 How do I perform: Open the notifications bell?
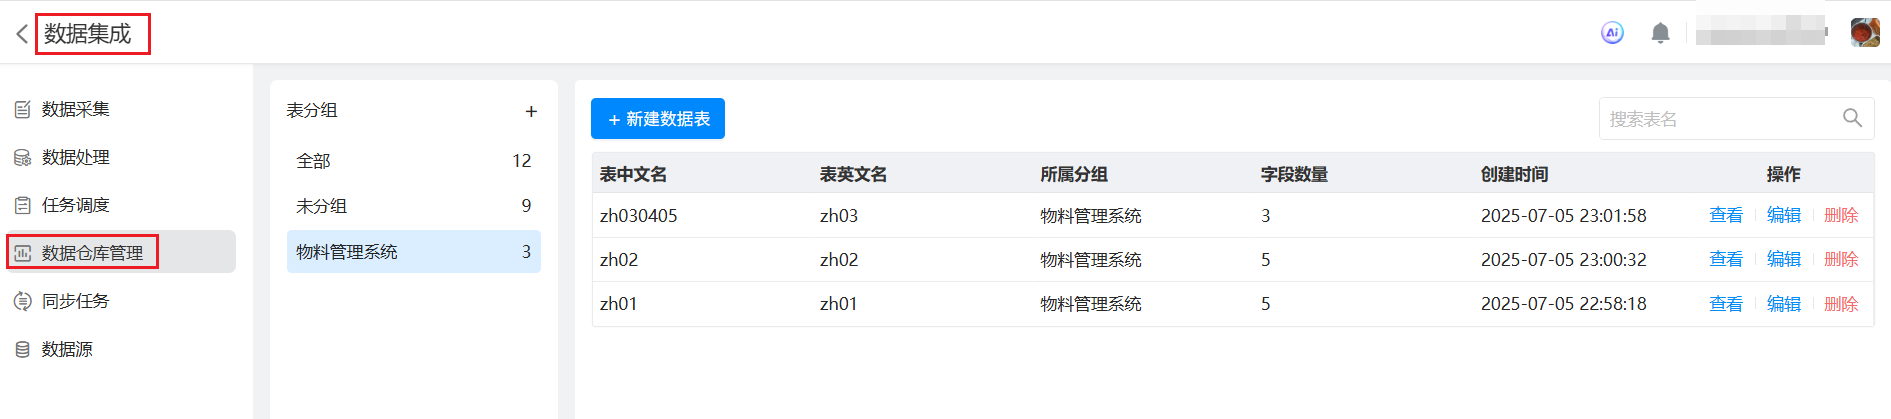coord(1660,33)
